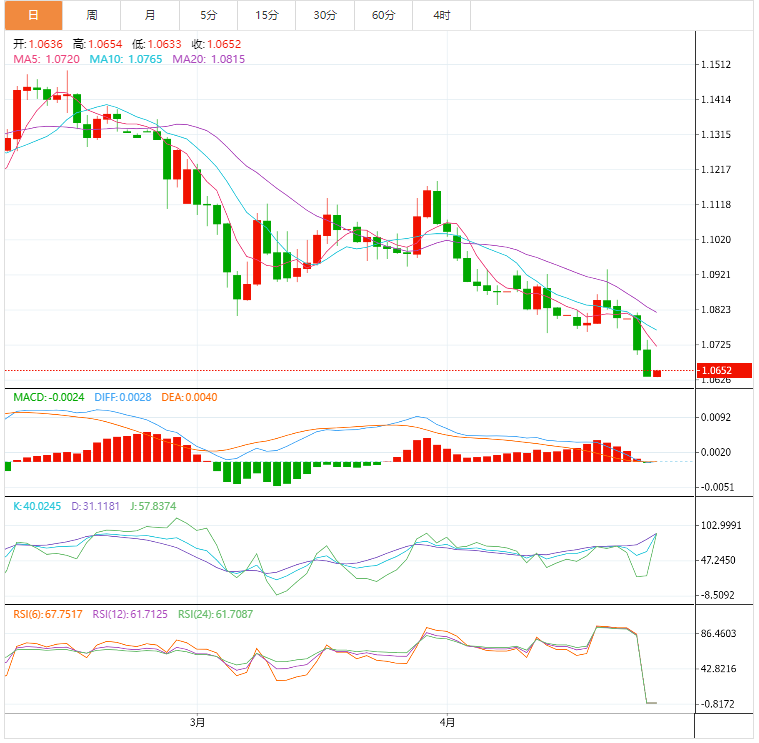The width and height of the screenshot is (759, 743).
Task: Click the 1.0921 price axis label
Action: (716, 274)
